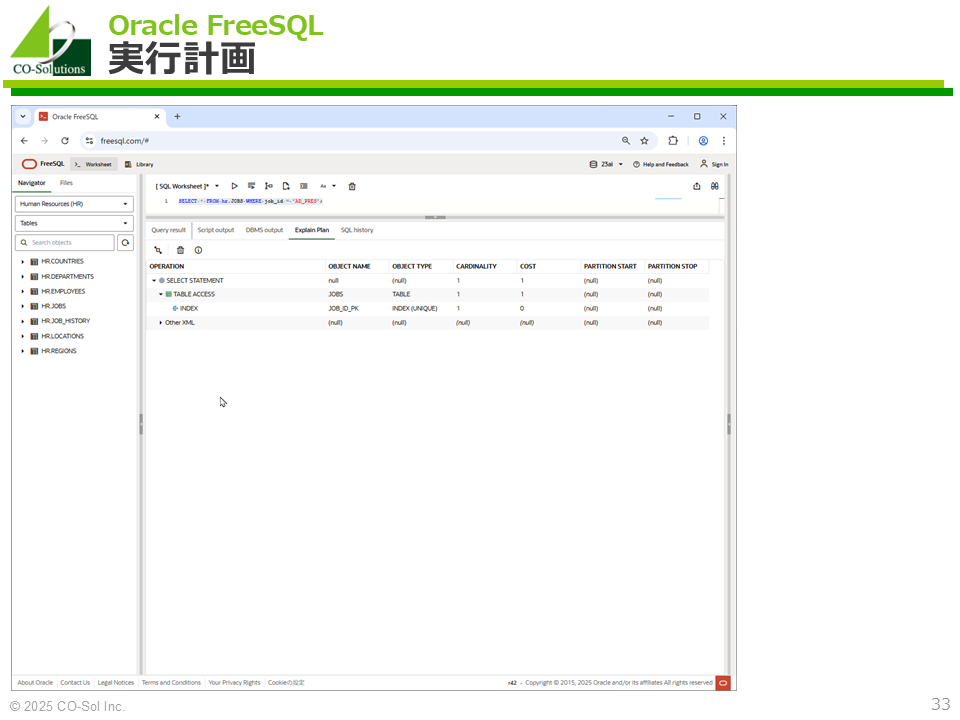Open the SQL history tab

[357, 230]
